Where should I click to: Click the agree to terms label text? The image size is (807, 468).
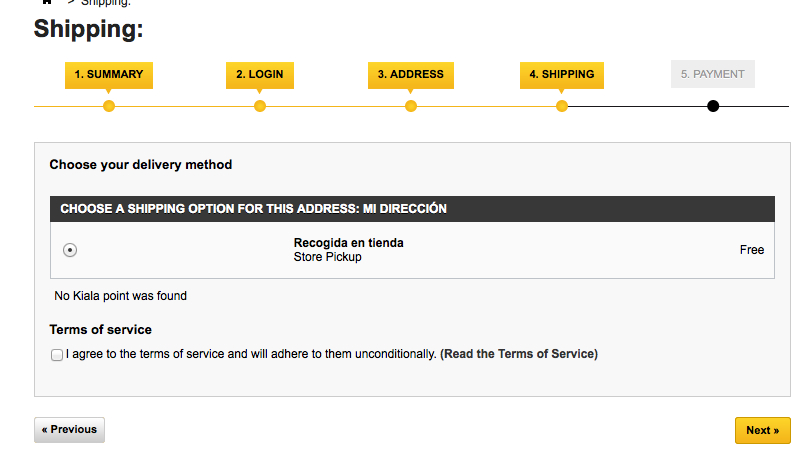pyautogui.click(x=251, y=354)
